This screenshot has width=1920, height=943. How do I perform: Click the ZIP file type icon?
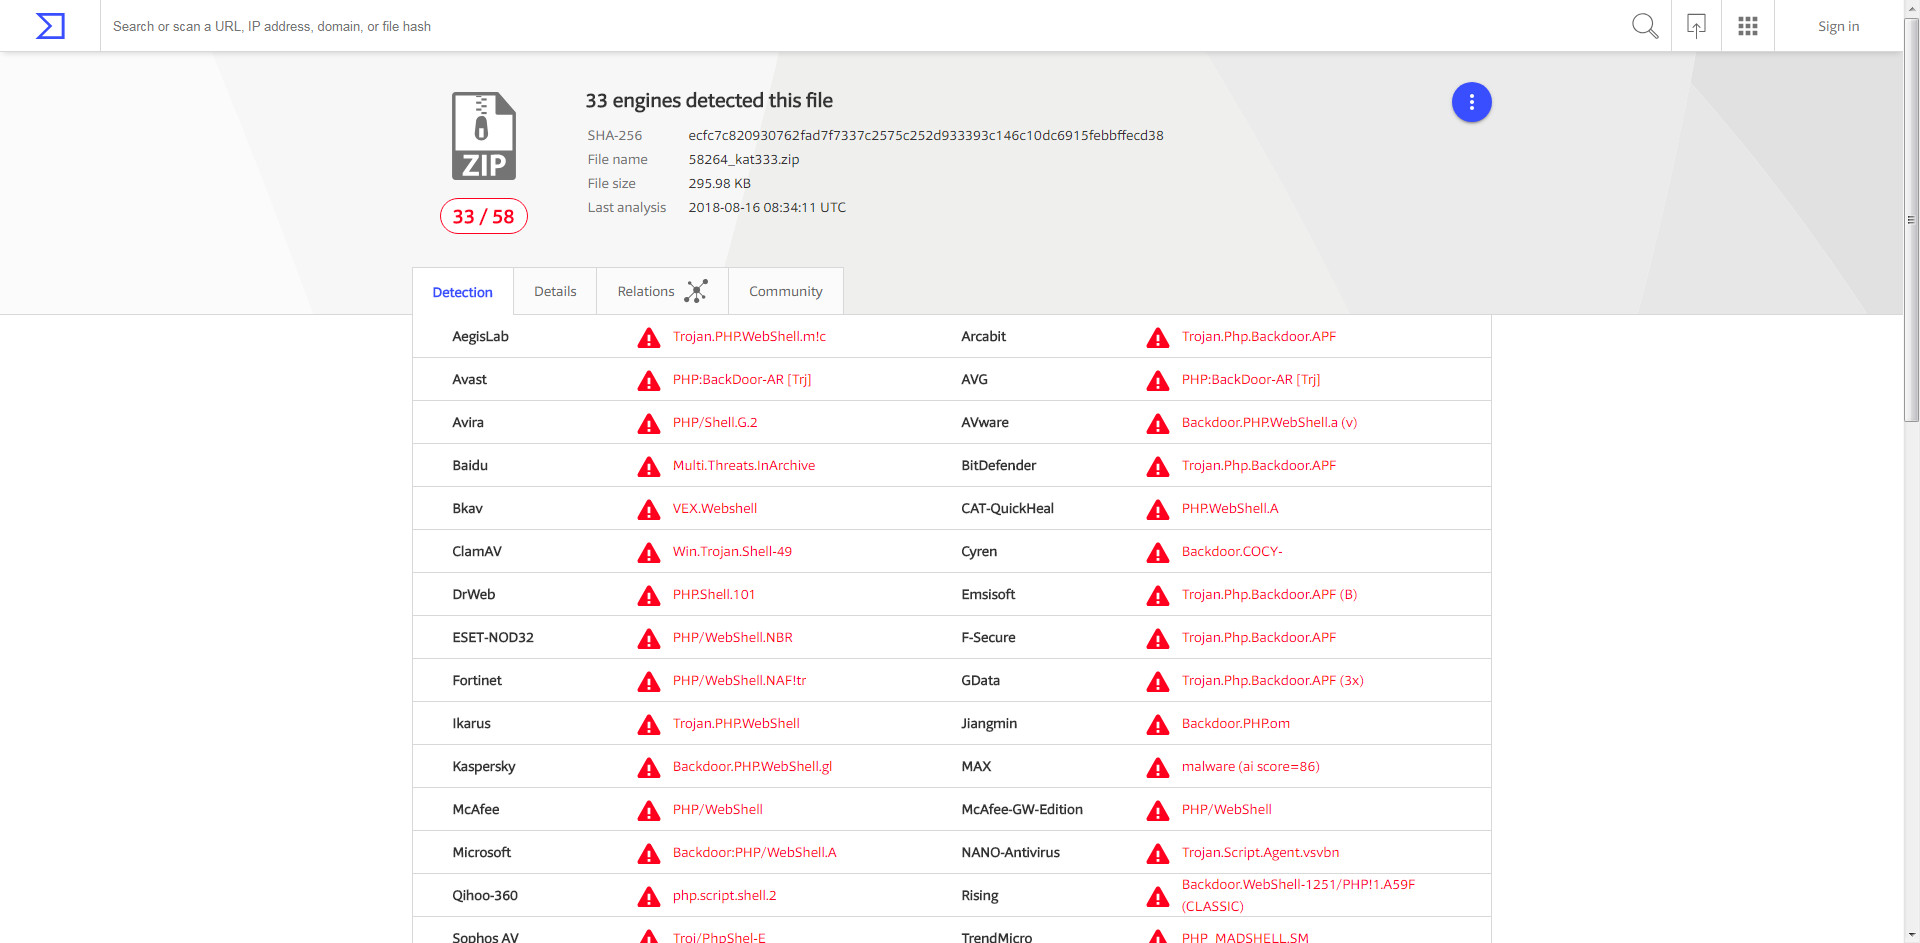484,136
